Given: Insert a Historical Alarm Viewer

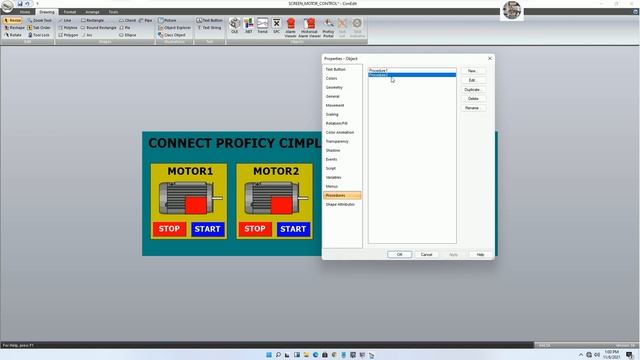Looking at the screenshot, I should [x=309, y=28].
